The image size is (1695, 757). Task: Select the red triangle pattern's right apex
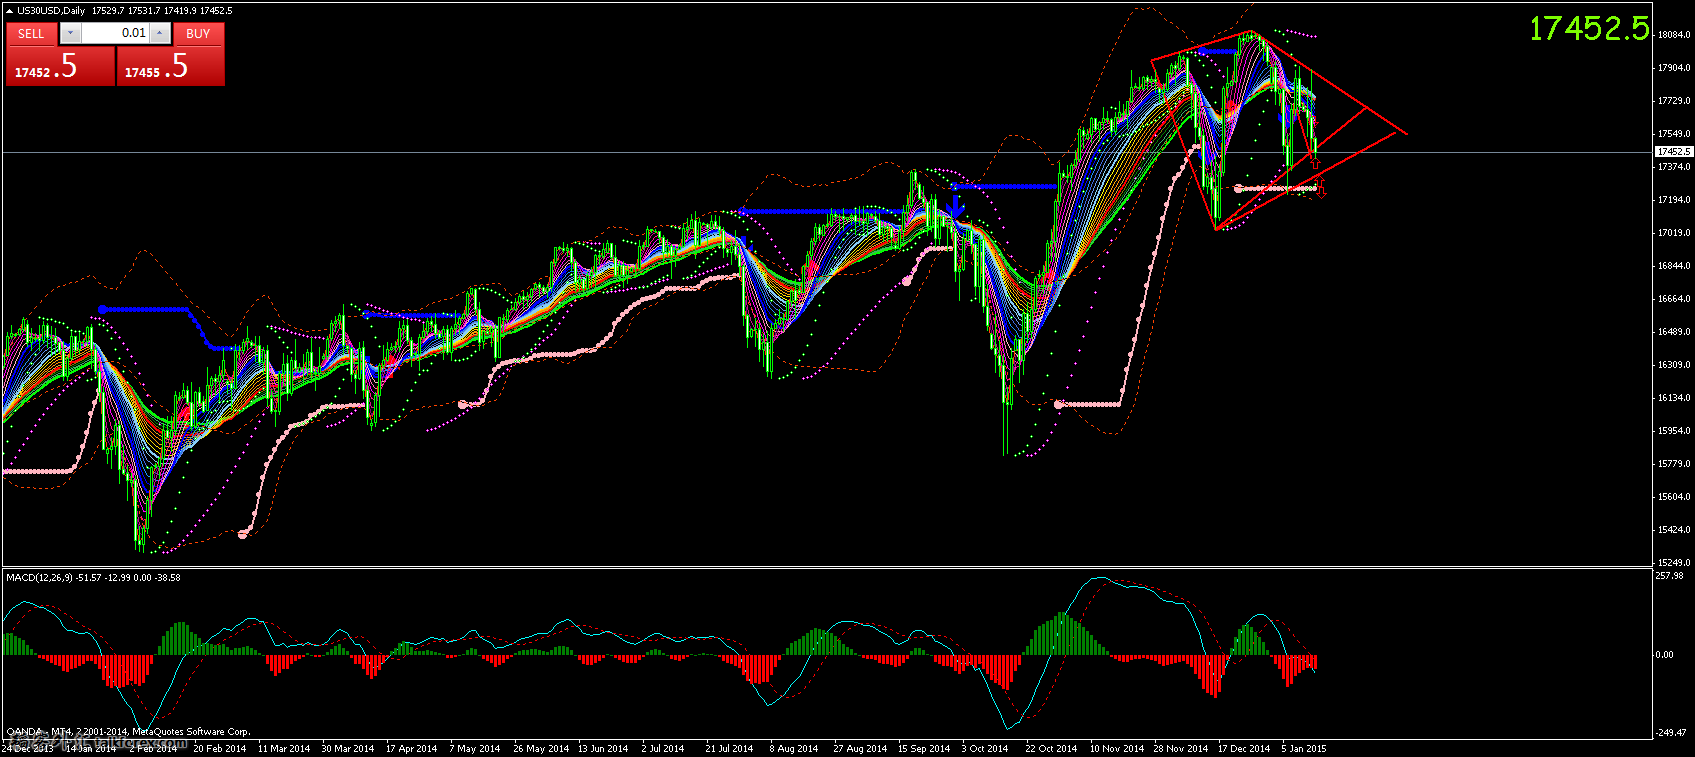pos(1406,133)
